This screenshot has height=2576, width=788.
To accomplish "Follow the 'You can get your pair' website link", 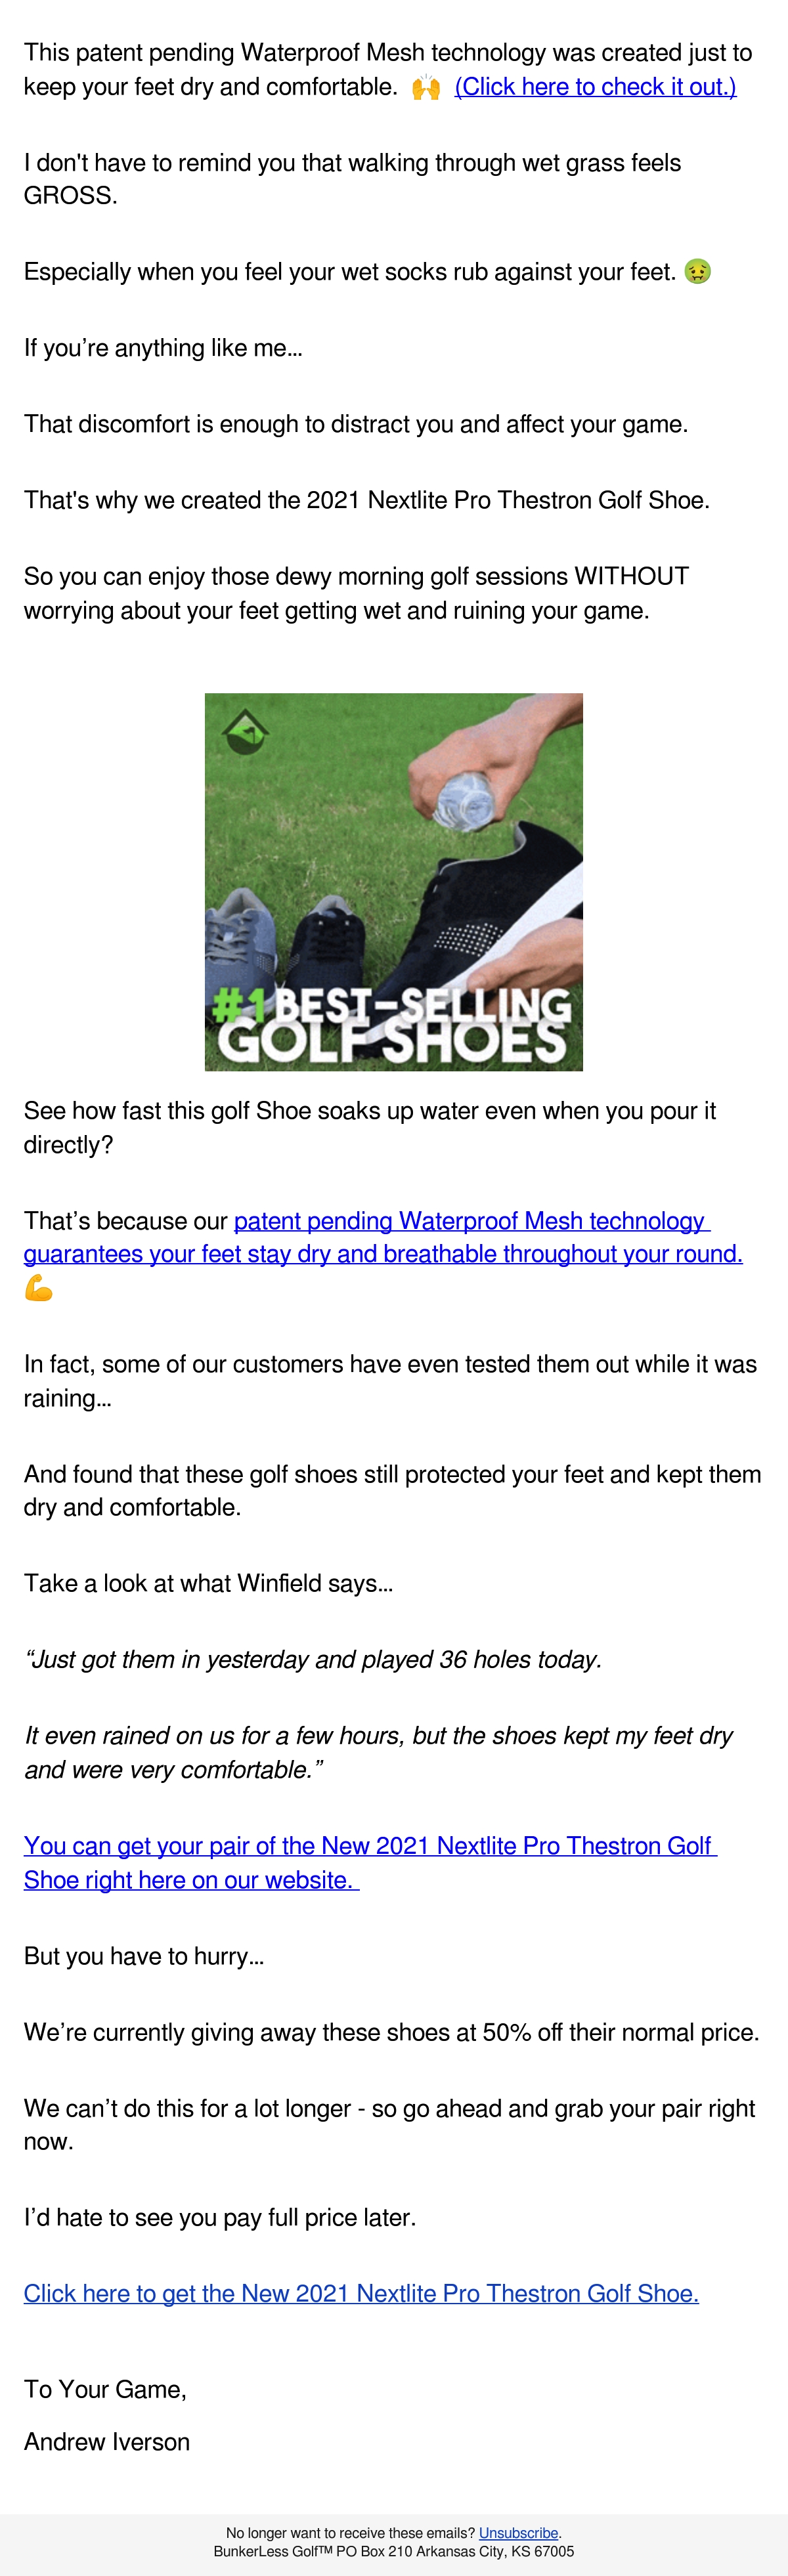I will 370,1862.
